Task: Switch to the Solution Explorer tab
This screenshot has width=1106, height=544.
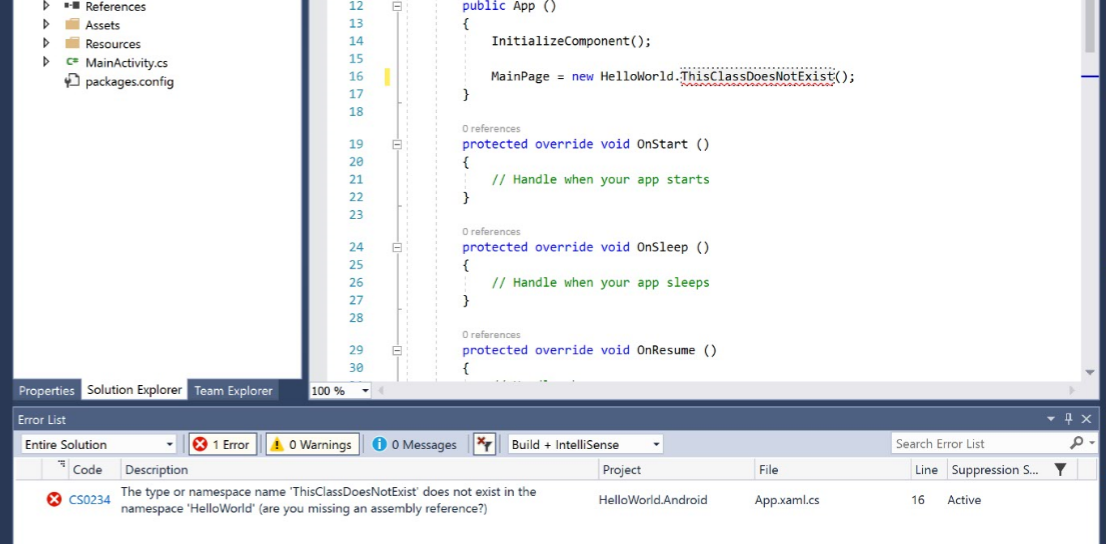Action: click(134, 389)
